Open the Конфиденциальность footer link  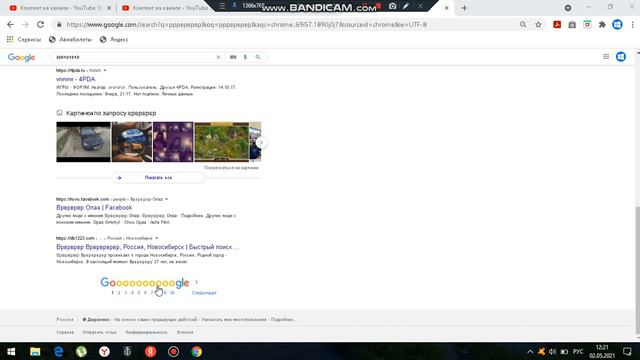pos(147,332)
